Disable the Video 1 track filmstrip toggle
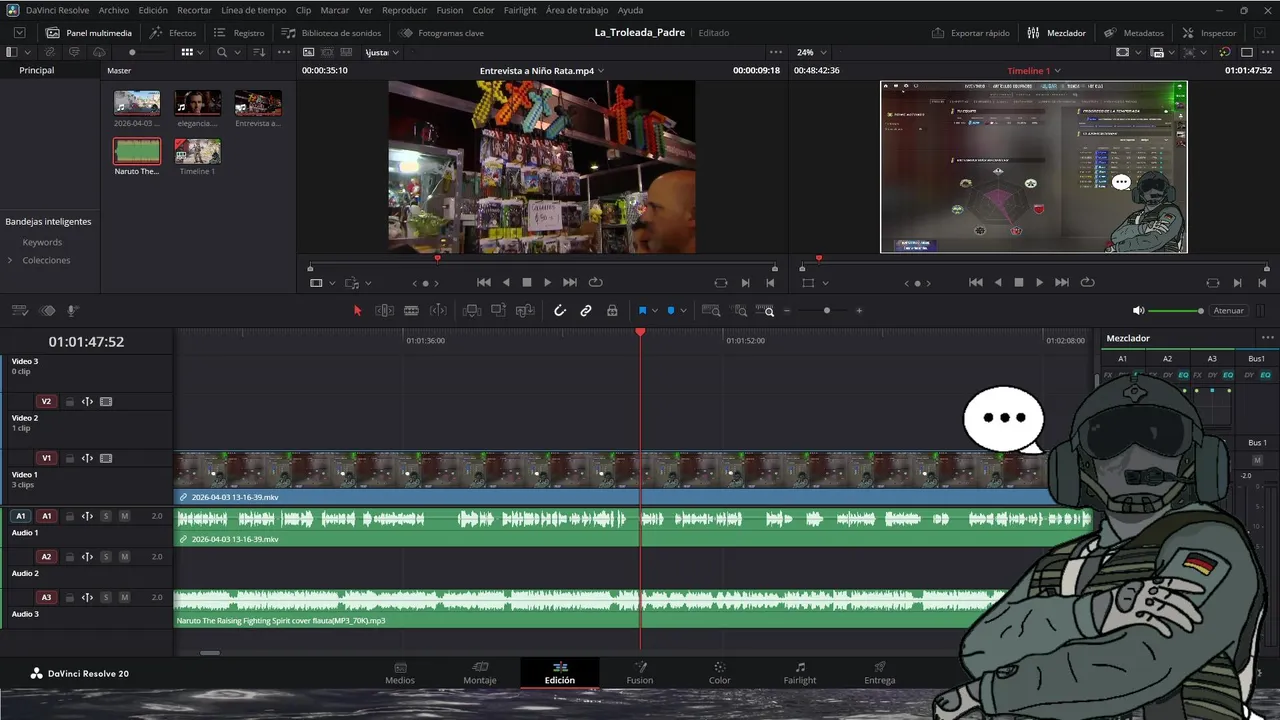The image size is (1280, 720). [106, 459]
